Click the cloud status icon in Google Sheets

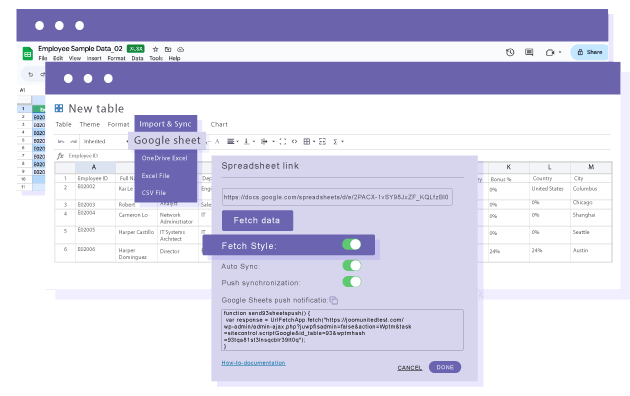tap(181, 49)
